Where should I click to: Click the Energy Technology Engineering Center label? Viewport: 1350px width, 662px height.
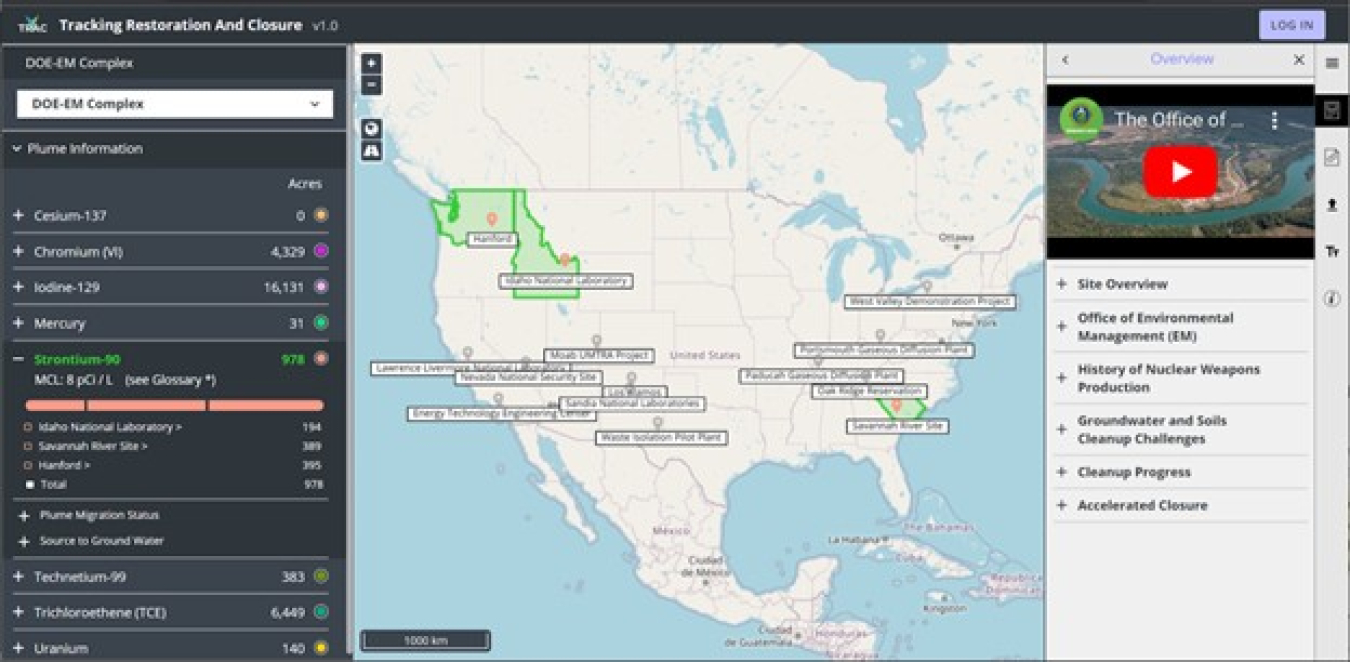click(x=501, y=413)
